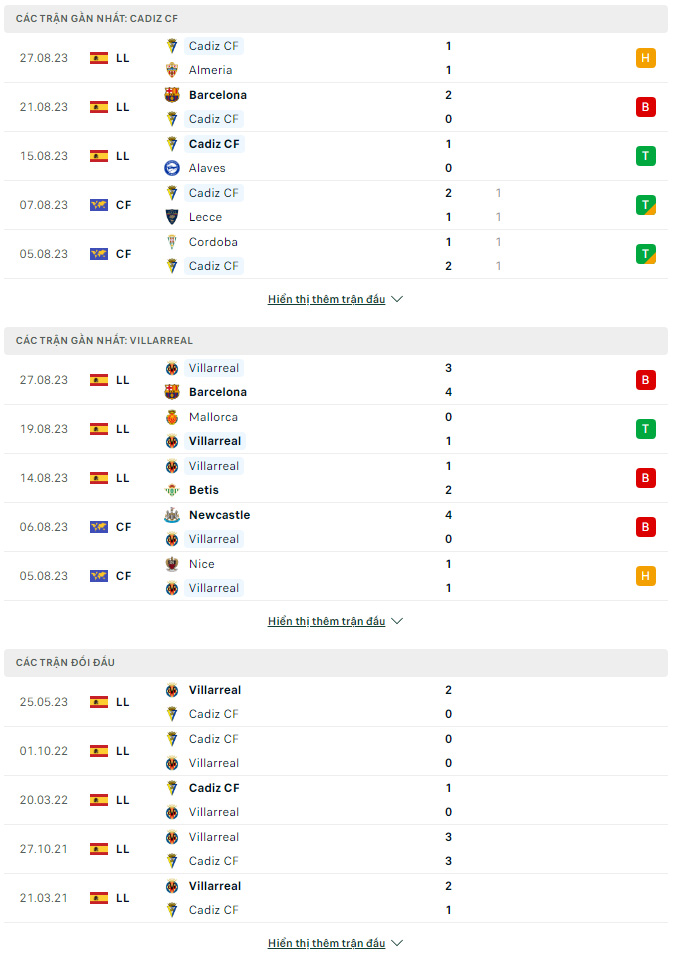Image resolution: width=675 pixels, height=954 pixels.
Task: Click red B badge for Barcelona-Cadiz match
Action: pyautogui.click(x=645, y=107)
